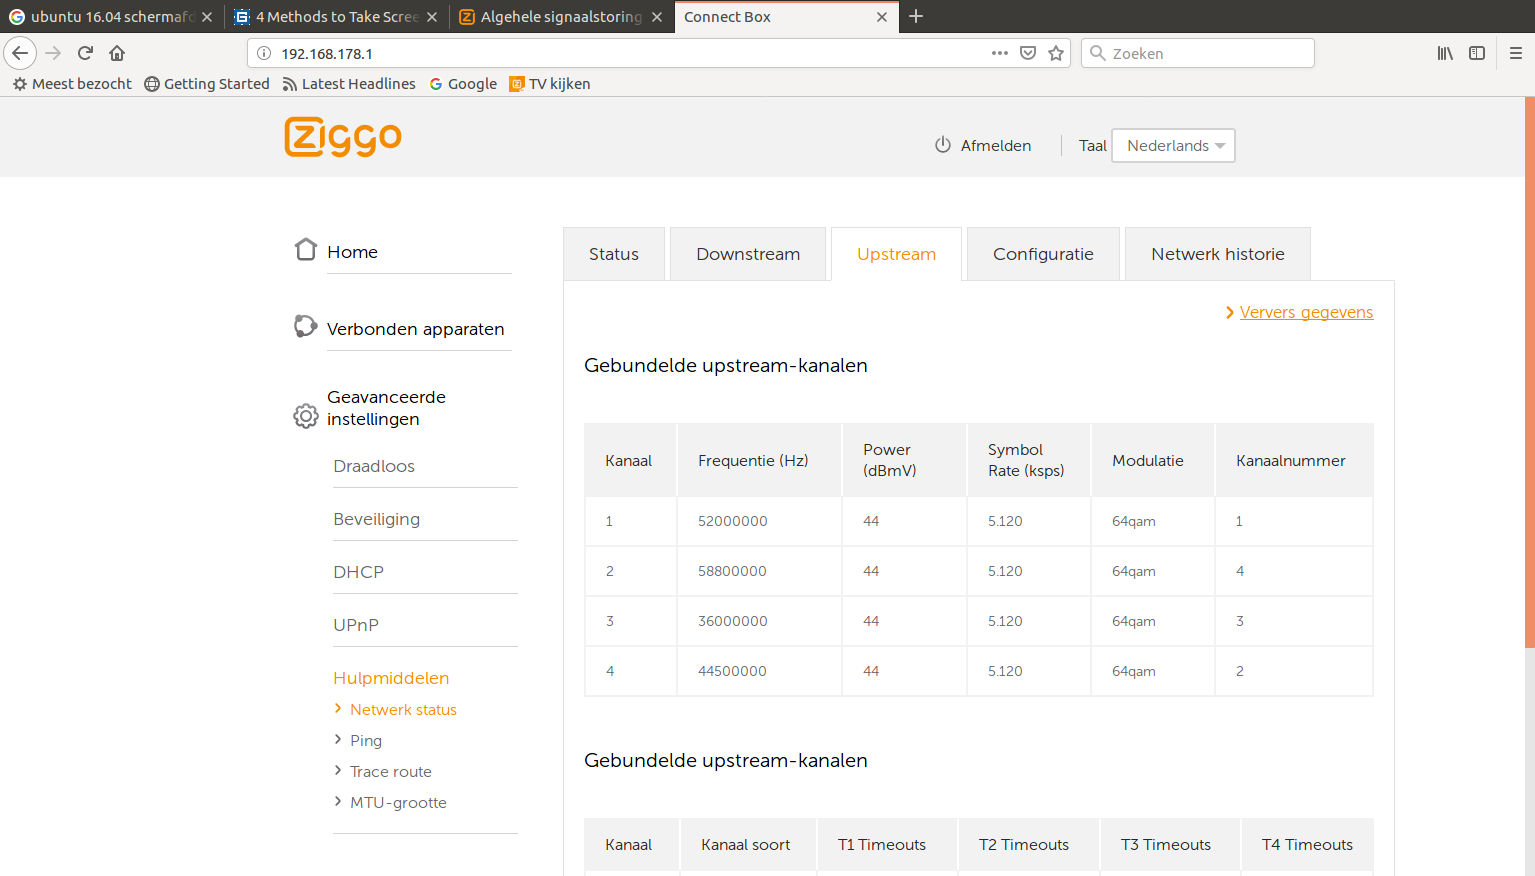
Task: Open the Netwerk historie tab
Action: [1217, 254]
